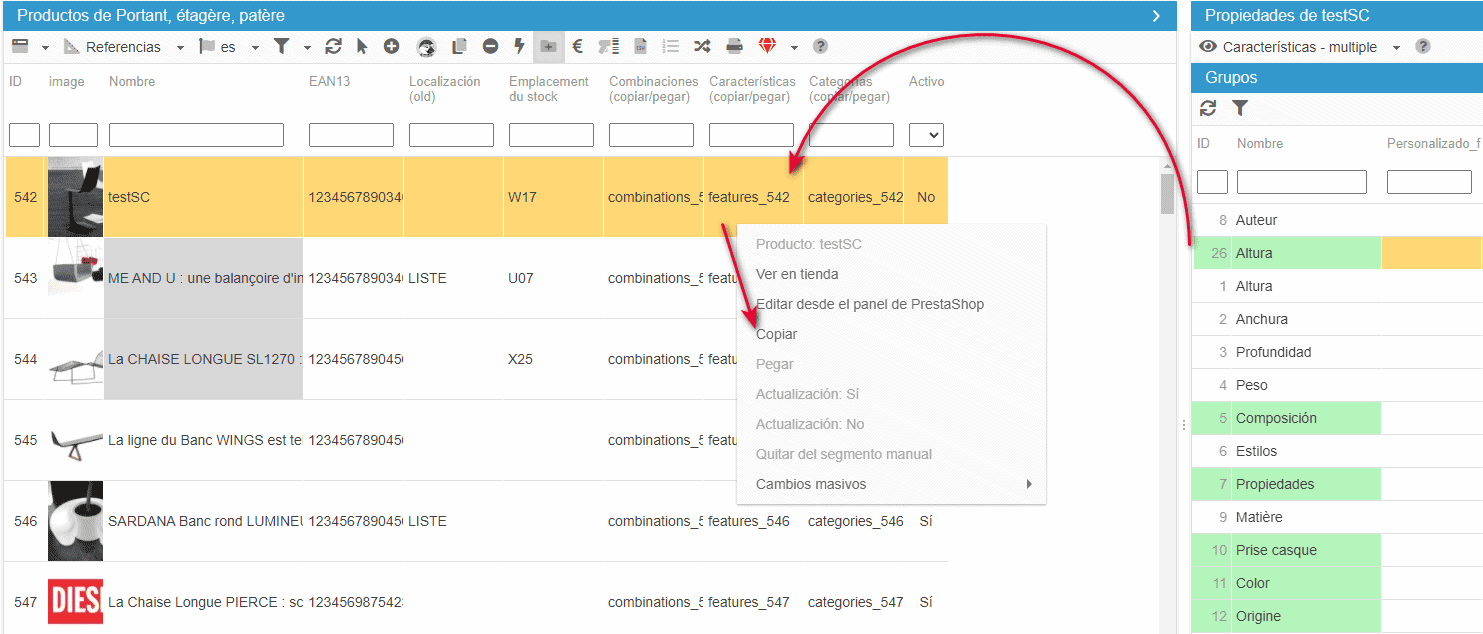The height and width of the screenshot is (634, 1483).
Task: Choose Ver en tienda from context menu
Action: (797, 274)
